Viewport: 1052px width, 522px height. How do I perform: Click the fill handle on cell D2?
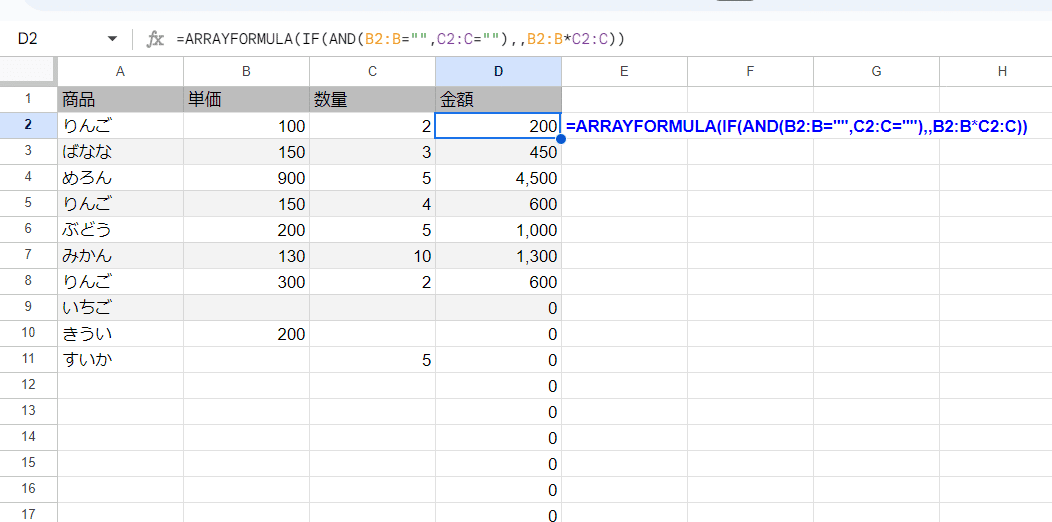click(x=561, y=138)
